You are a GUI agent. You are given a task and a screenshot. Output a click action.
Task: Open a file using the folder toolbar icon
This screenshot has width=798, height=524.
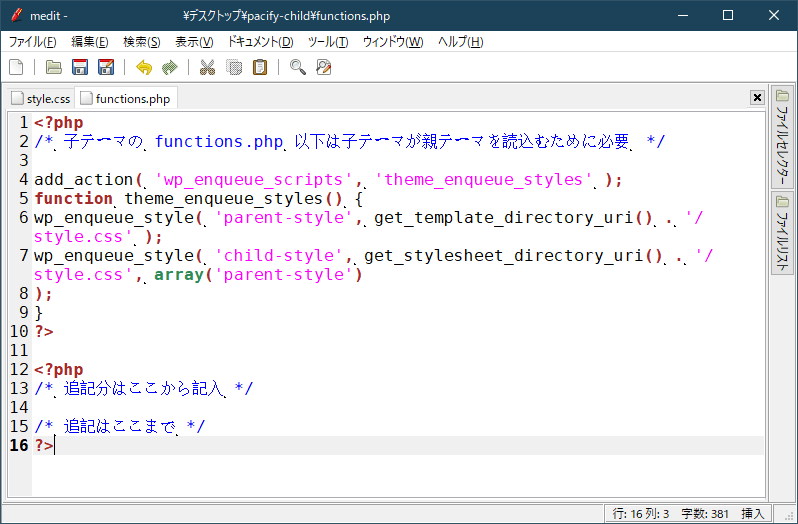(x=53, y=67)
